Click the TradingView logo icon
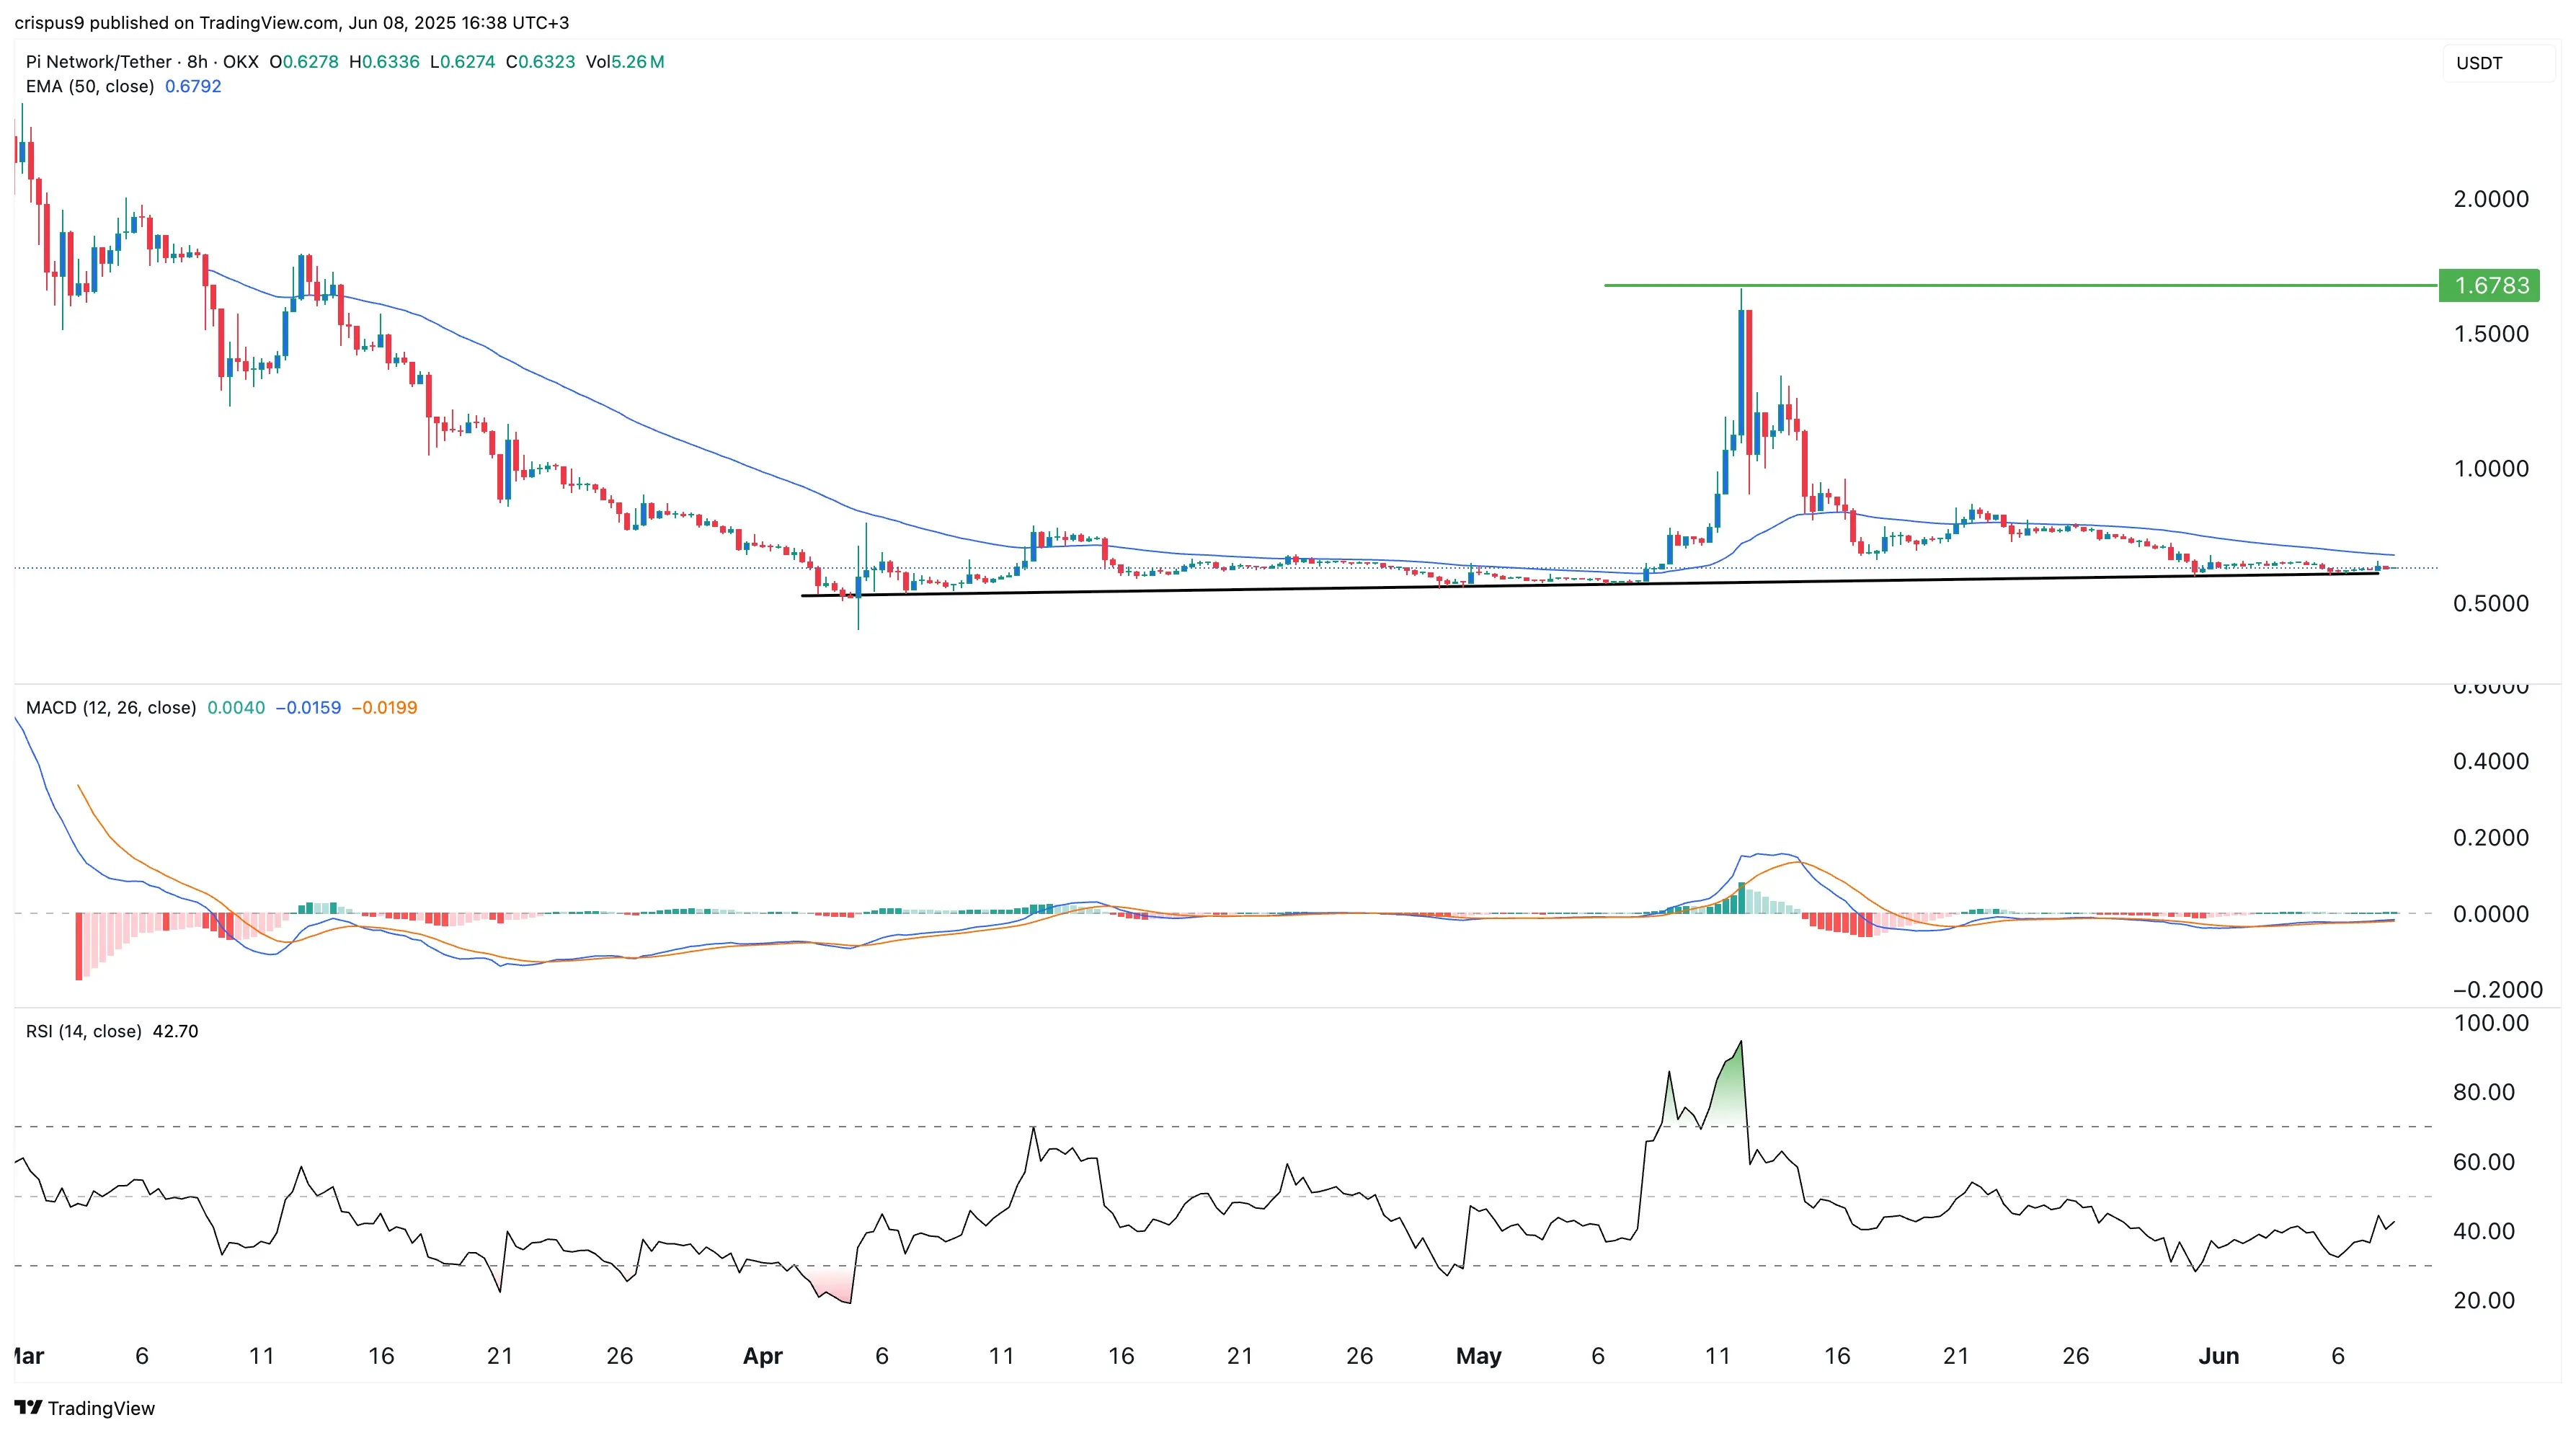Image resolution: width=2576 pixels, height=1433 pixels. [x=28, y=1408]
